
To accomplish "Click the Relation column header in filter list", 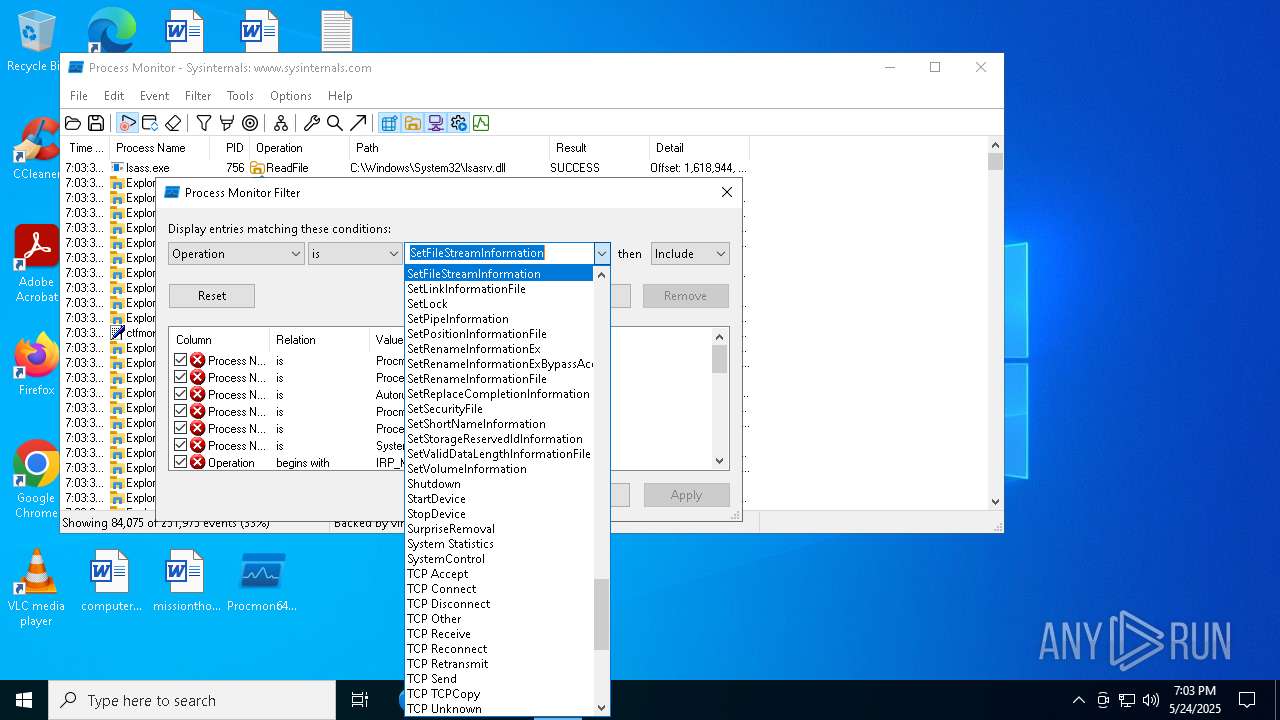I will coord(319,340).
